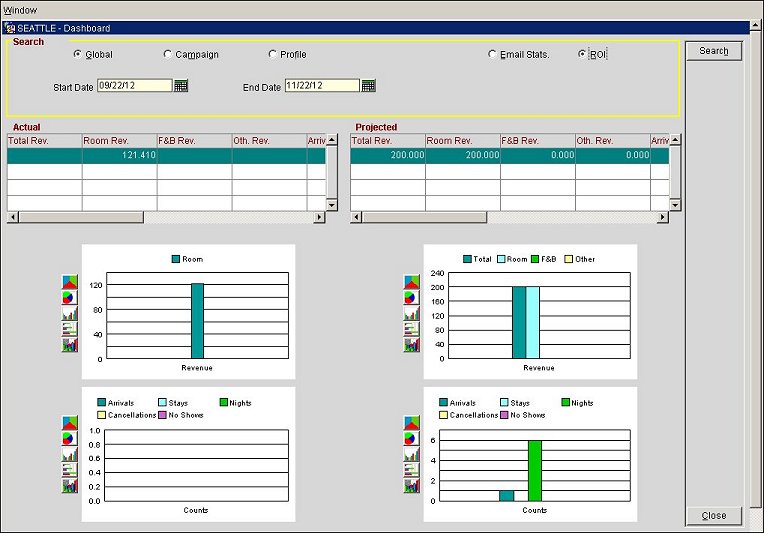The image size is (764, 533).
Task: Switch Actual Counts chart to pie chart type
Action: [x=70, y=438]
